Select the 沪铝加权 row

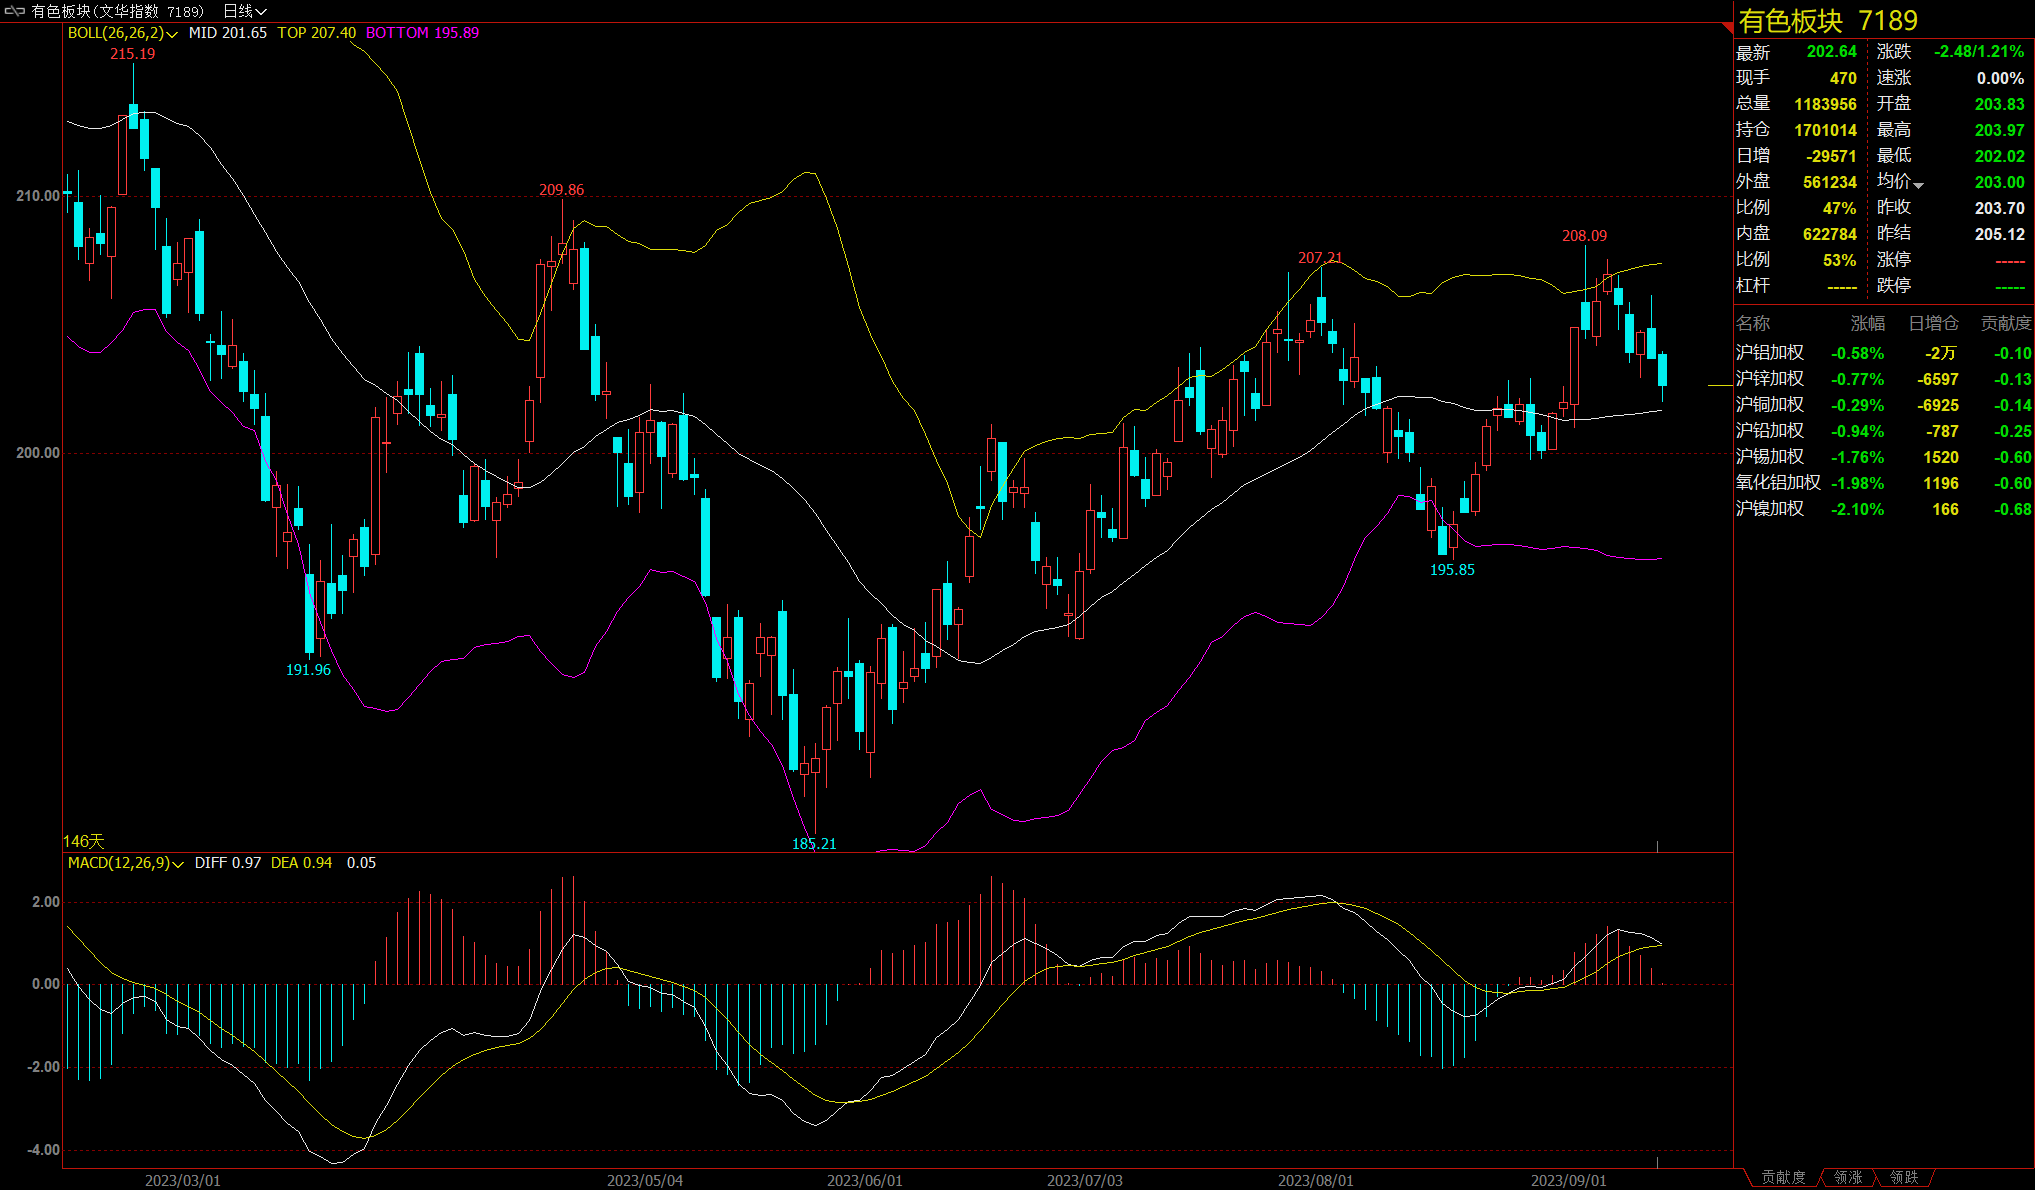click(1884, 353)
